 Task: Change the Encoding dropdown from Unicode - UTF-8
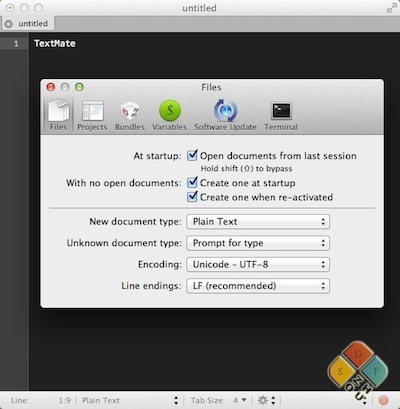pyautogui.click(x=258, y=264)
